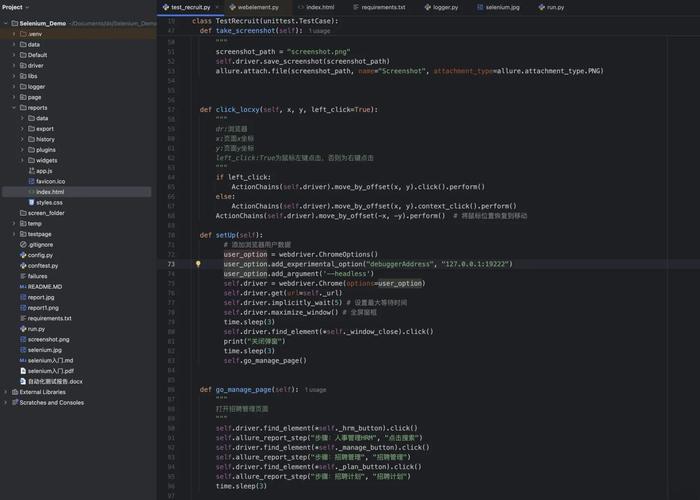
Task: Click the '1 usage' hint beside take_screenshot
Action: 321,31
